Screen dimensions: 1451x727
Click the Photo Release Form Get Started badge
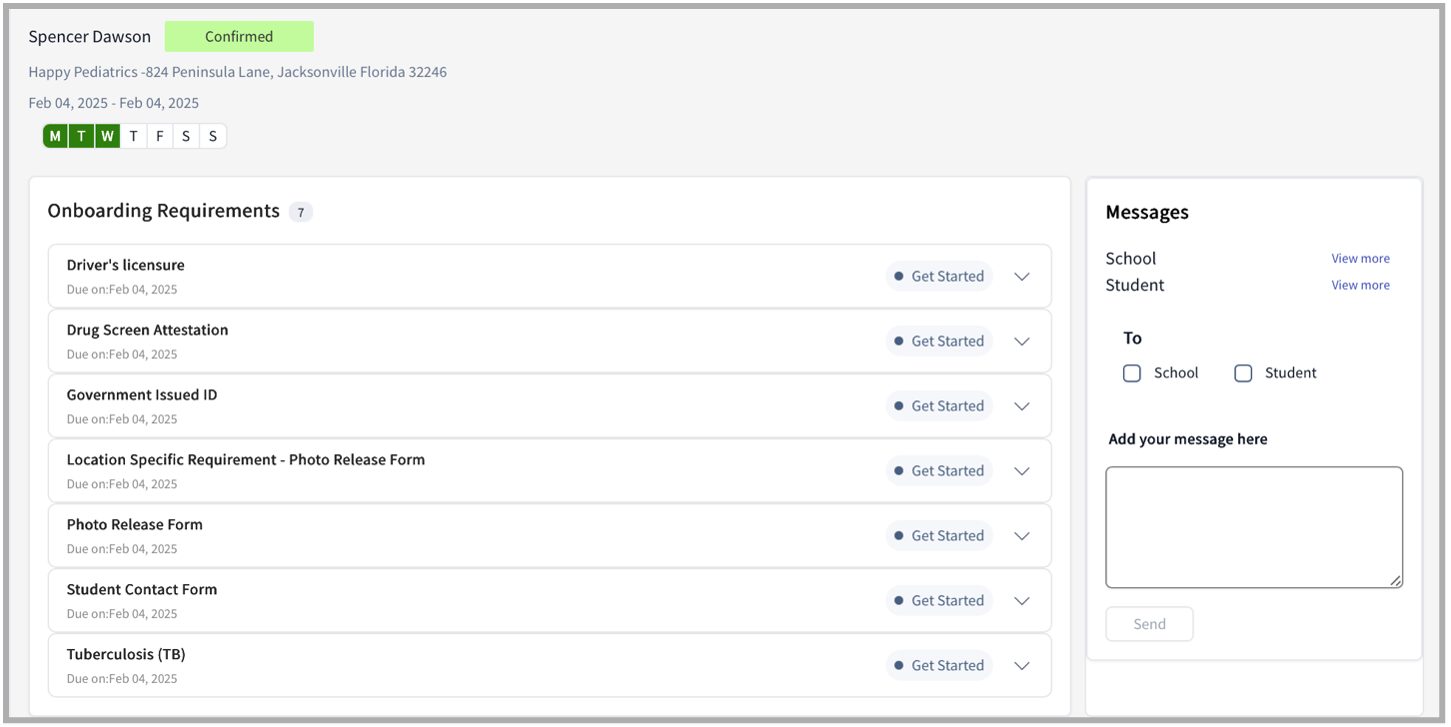click(938, 535)
